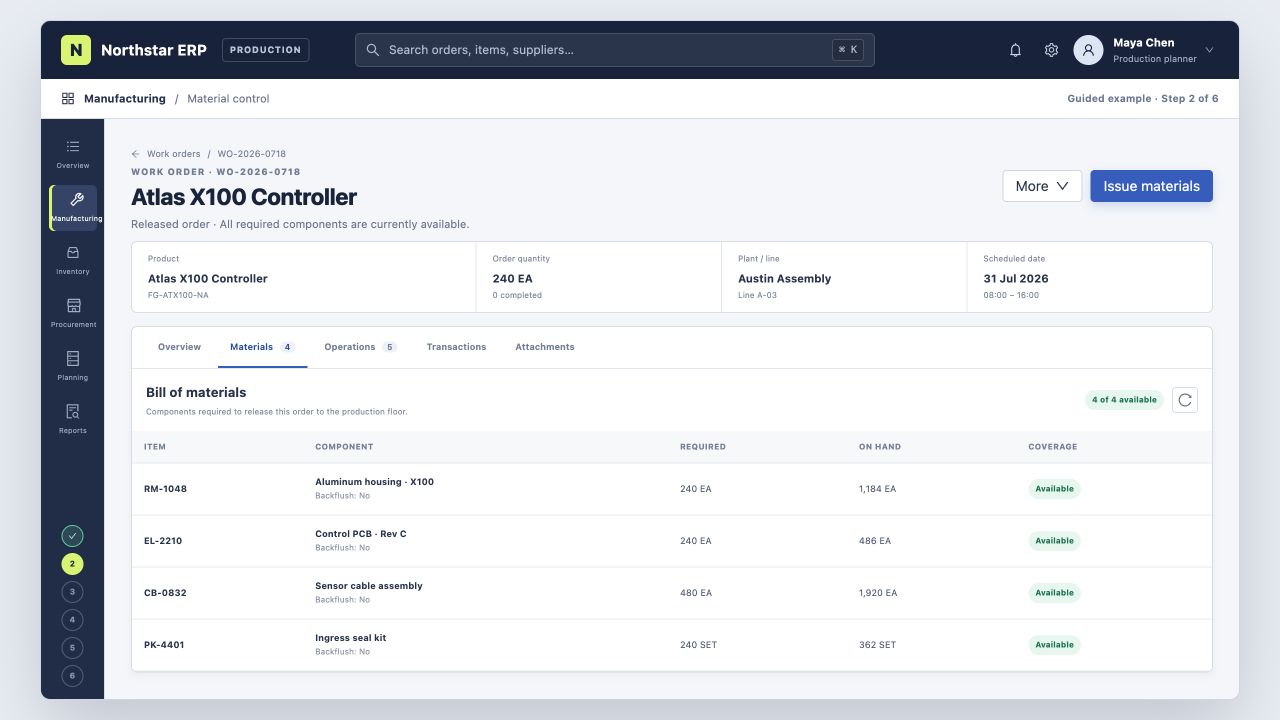
Task: Click the back arrow to Work orders
Action: click(x=135, y=154)
